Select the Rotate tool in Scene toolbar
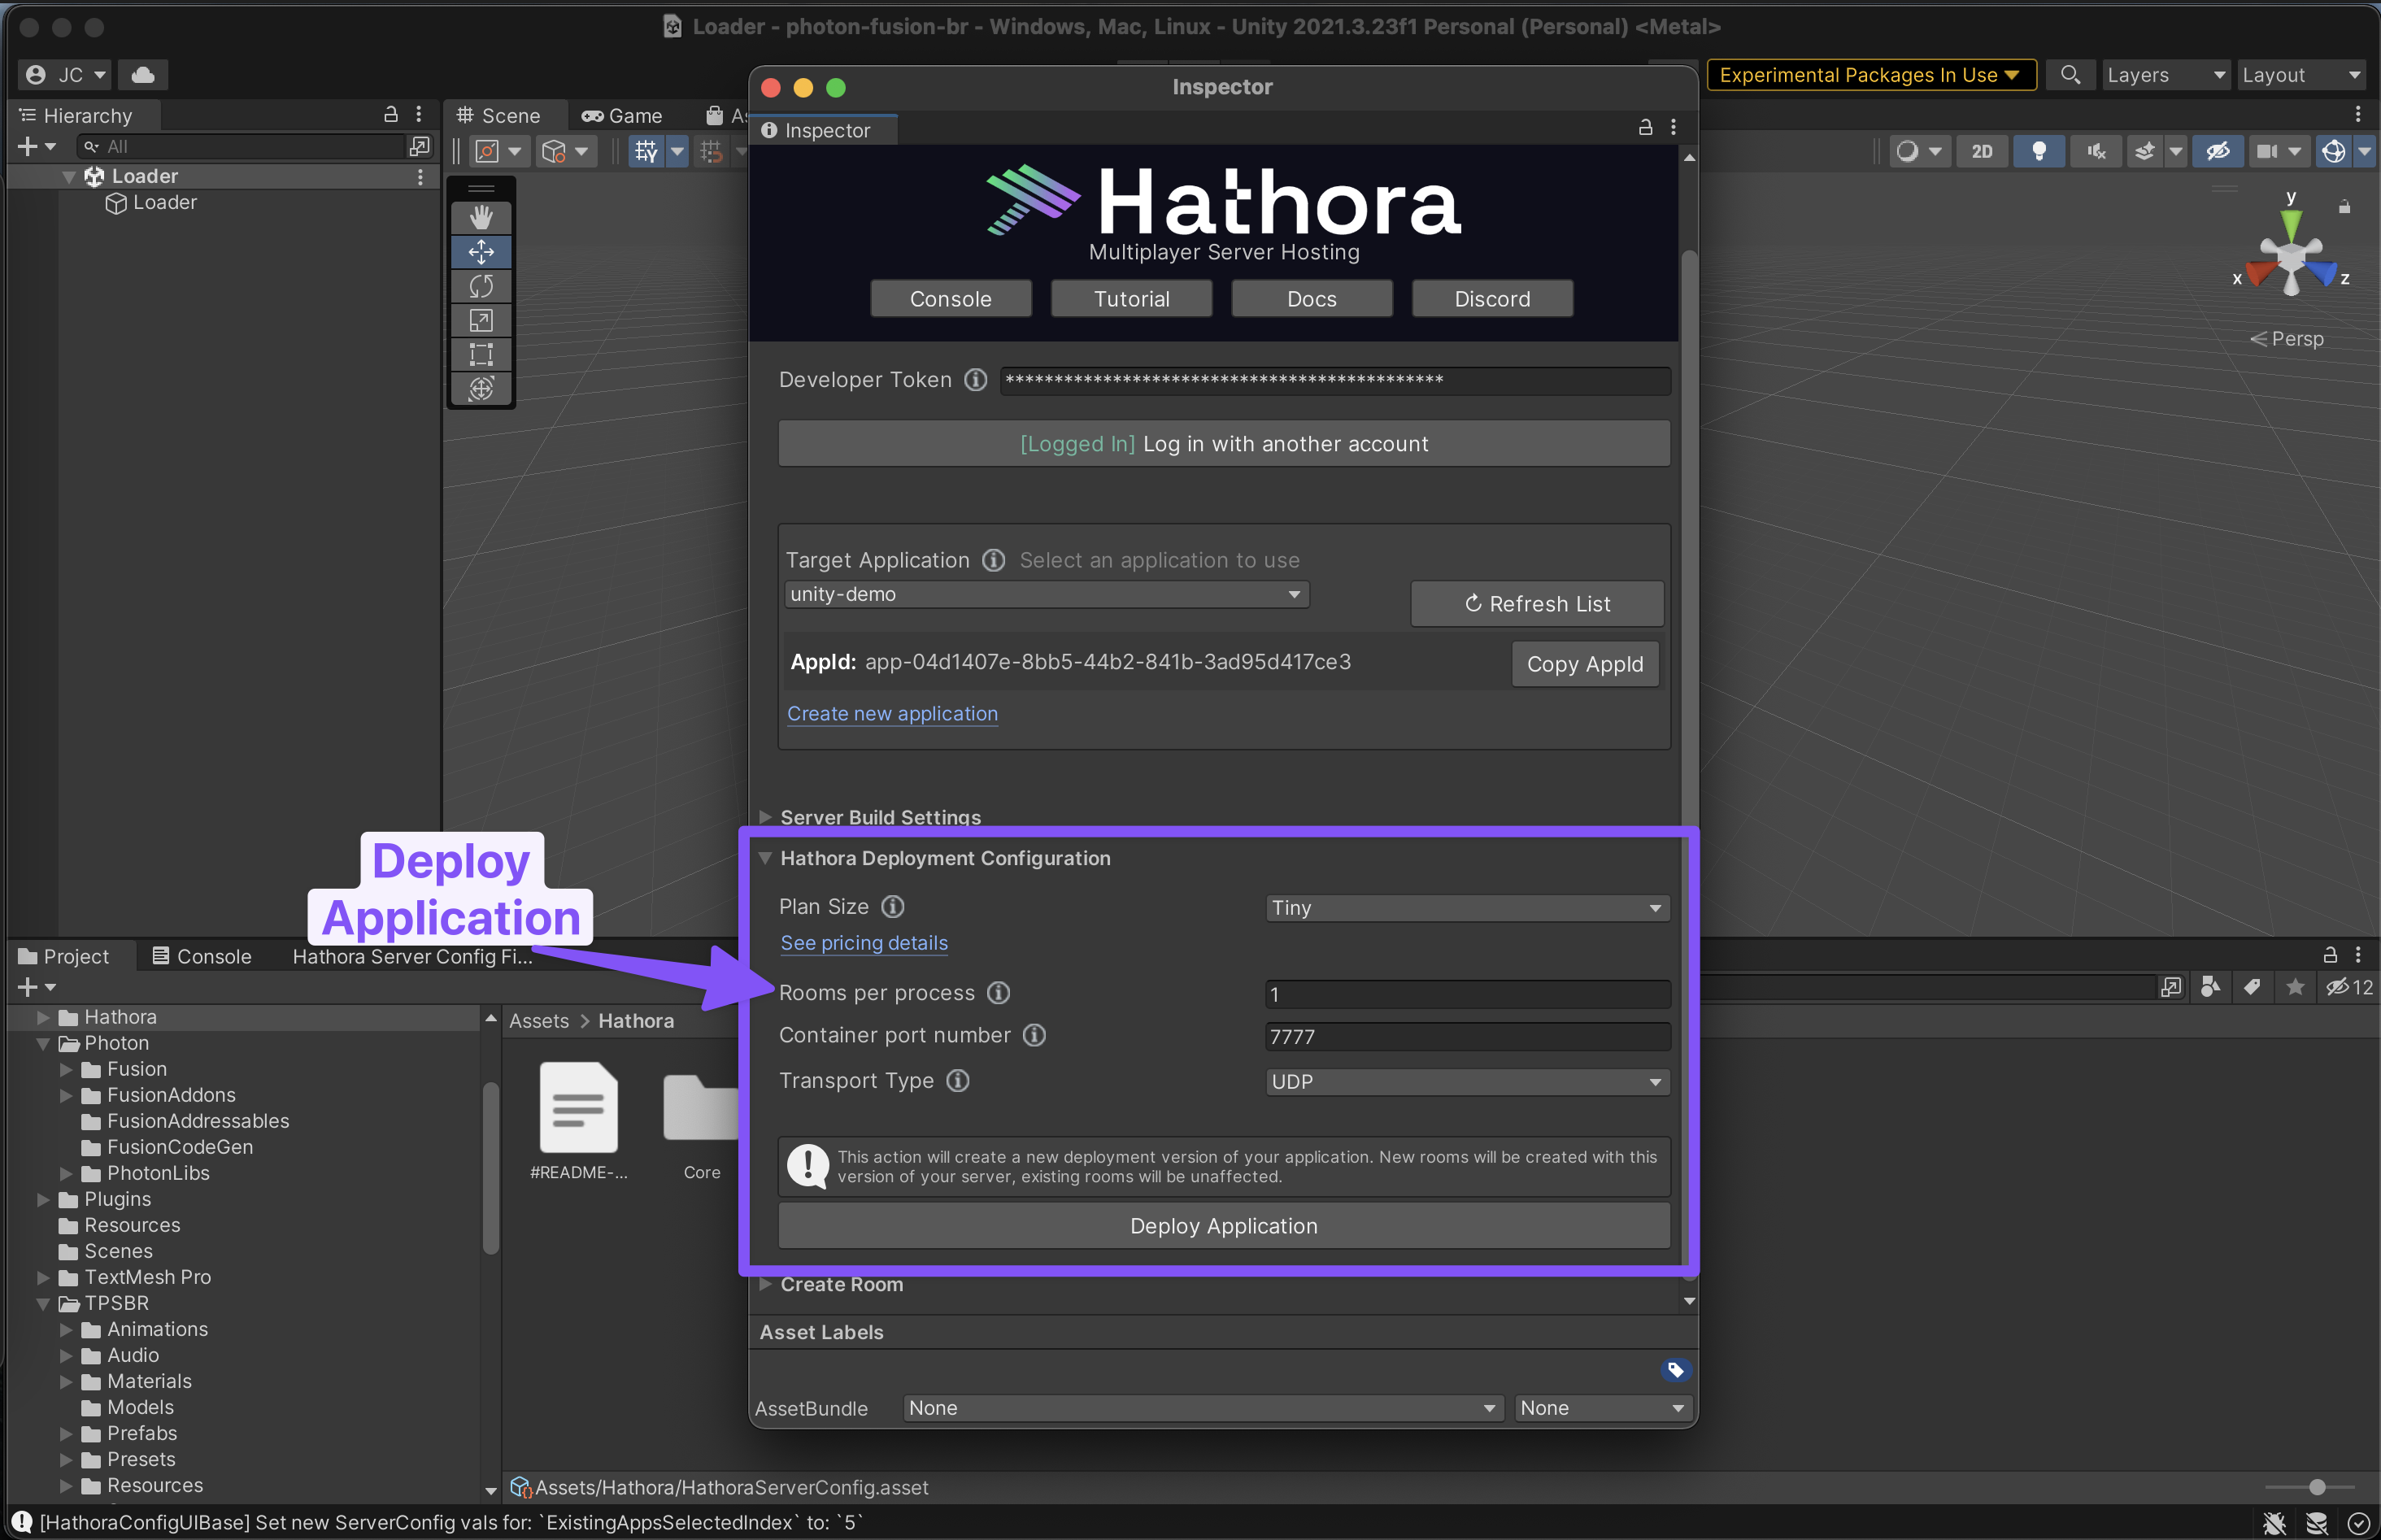The width and height of the screenshot is (2381, 1540). [481, 286]
